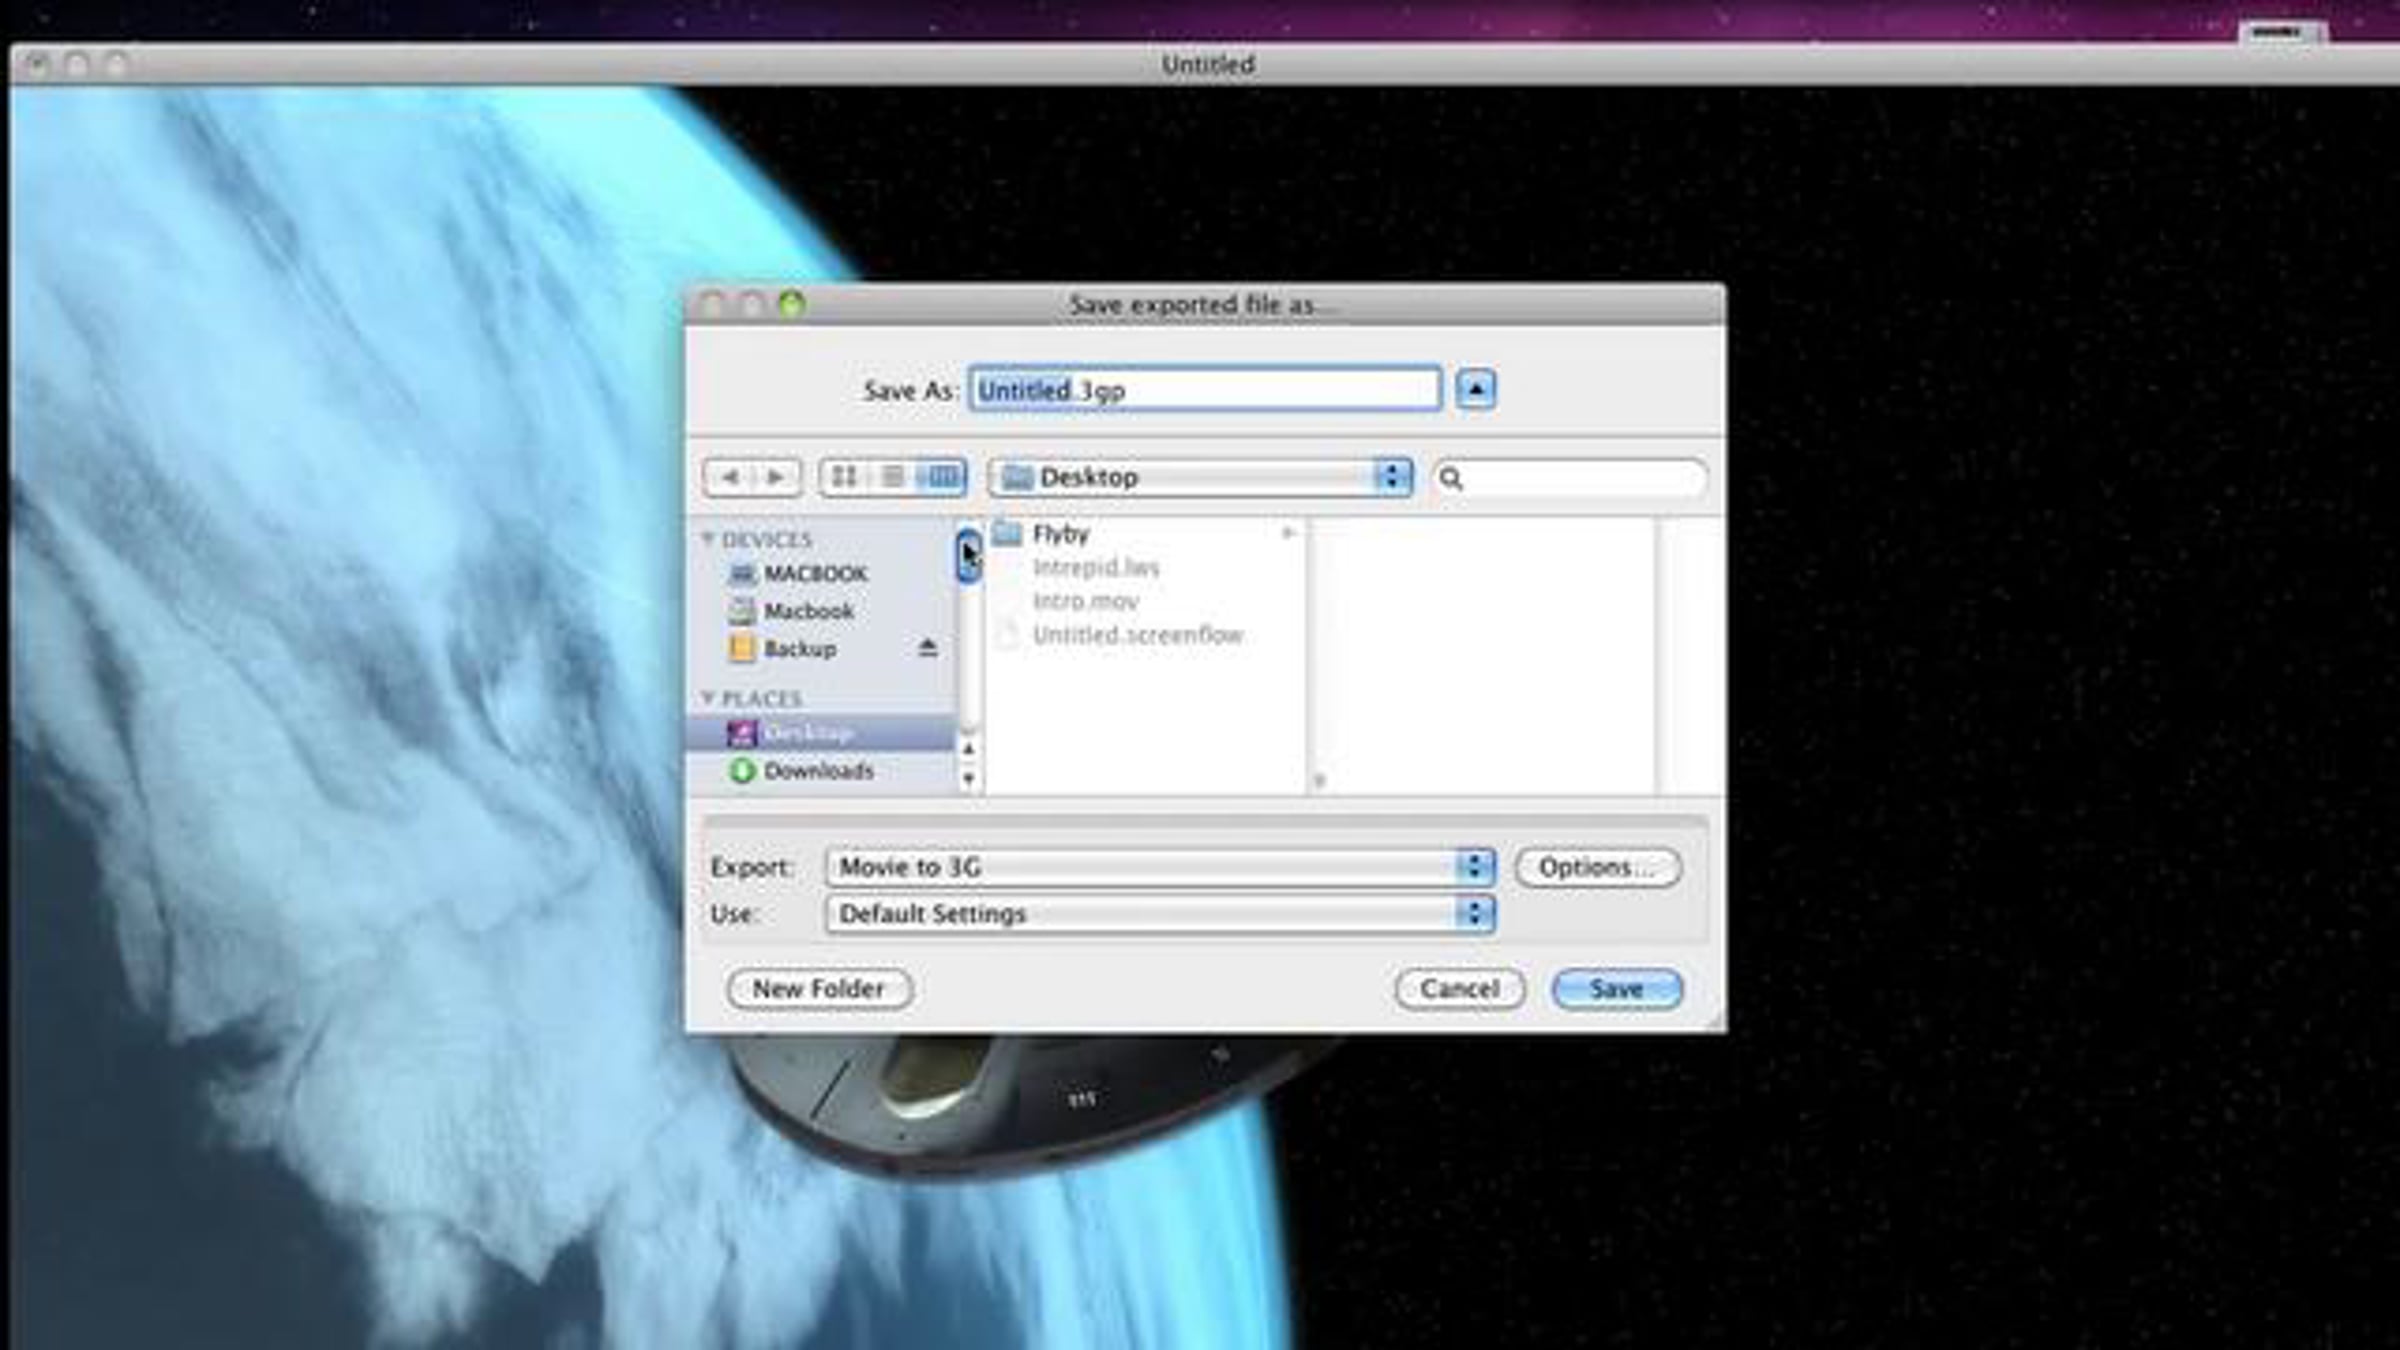2400x1350 pixels.
Task: Open the Desktop location popup
Action: [x=1200, y=477]
